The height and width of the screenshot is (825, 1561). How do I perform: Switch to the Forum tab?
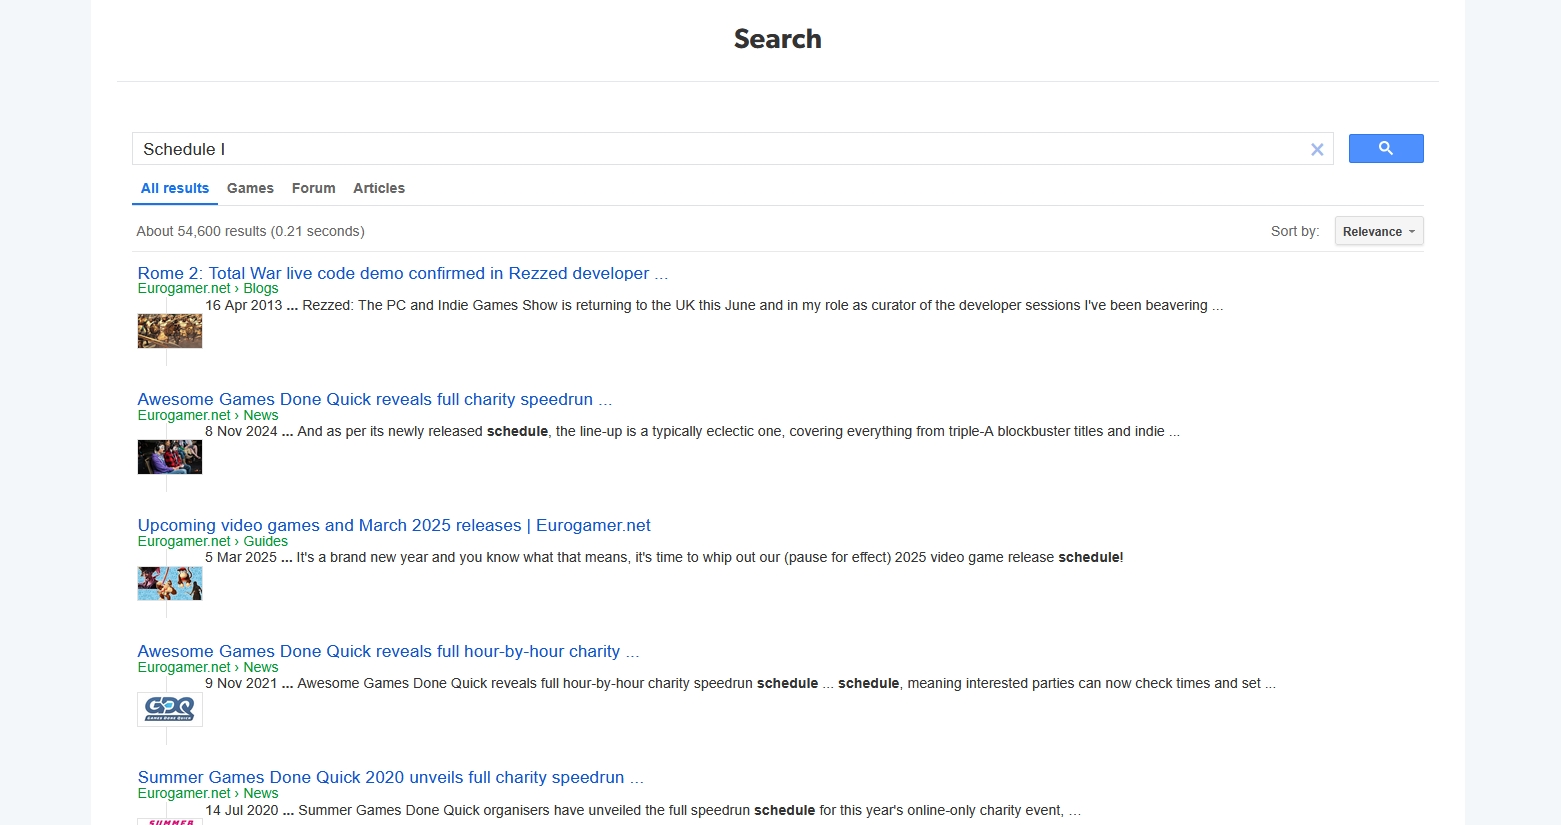coord(314,188)
